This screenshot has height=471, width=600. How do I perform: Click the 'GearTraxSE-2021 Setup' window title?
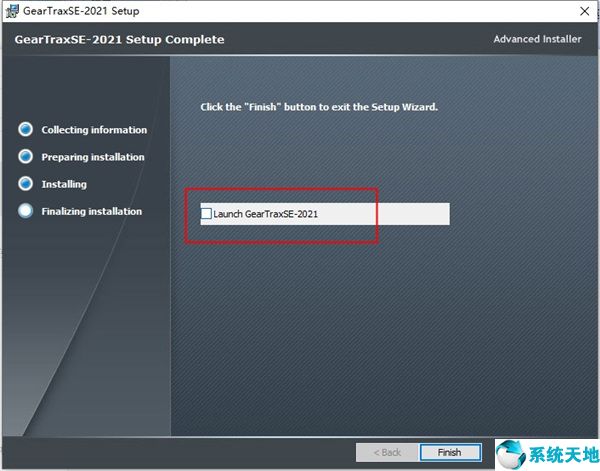(81, 11)
